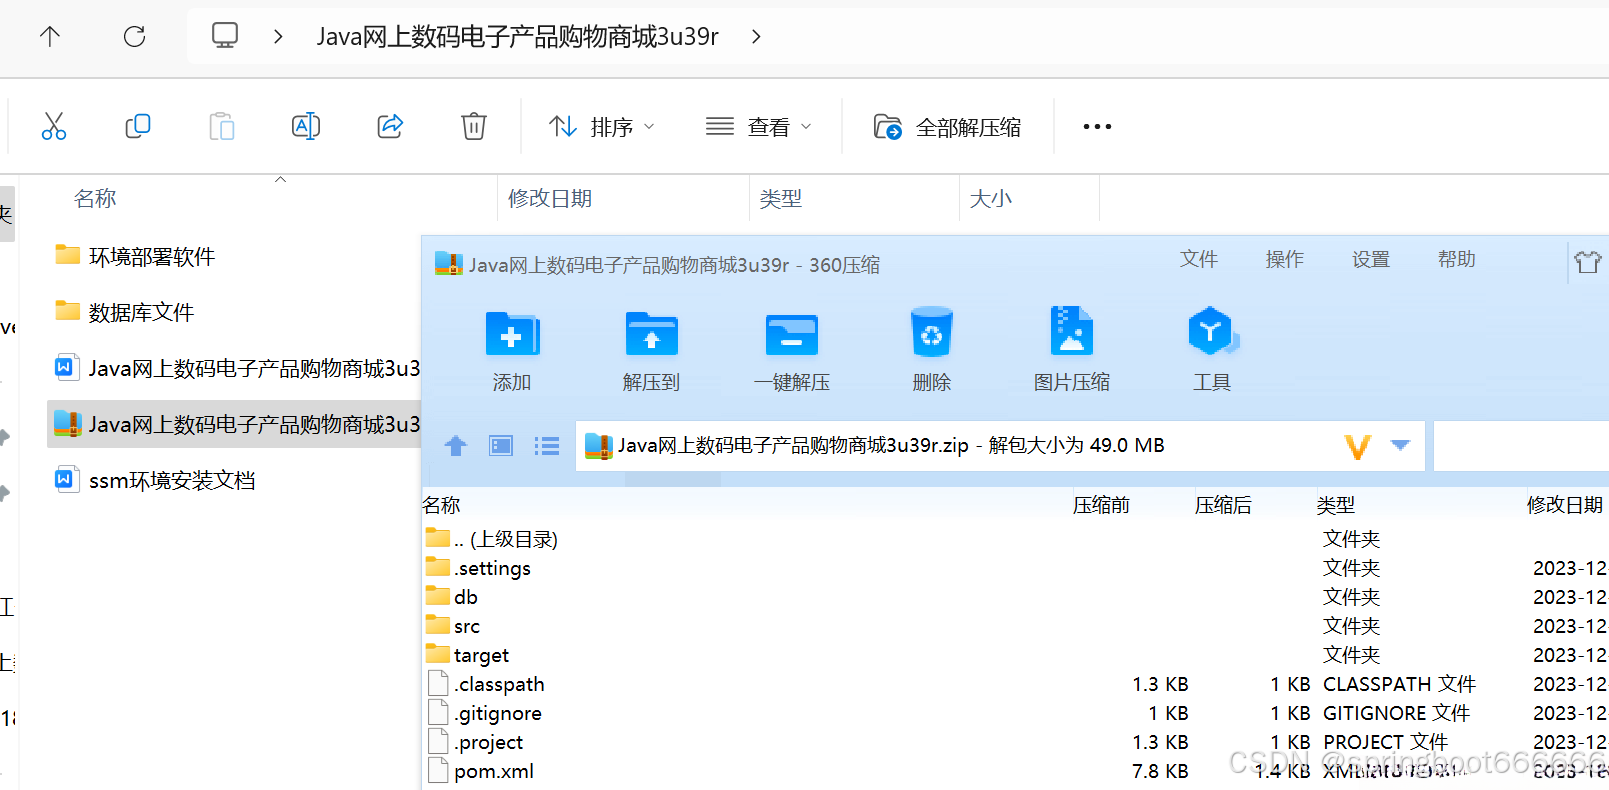Select the pom.xml file in archive
Screen dimensions: 1609x790
tap(1015, 771)
